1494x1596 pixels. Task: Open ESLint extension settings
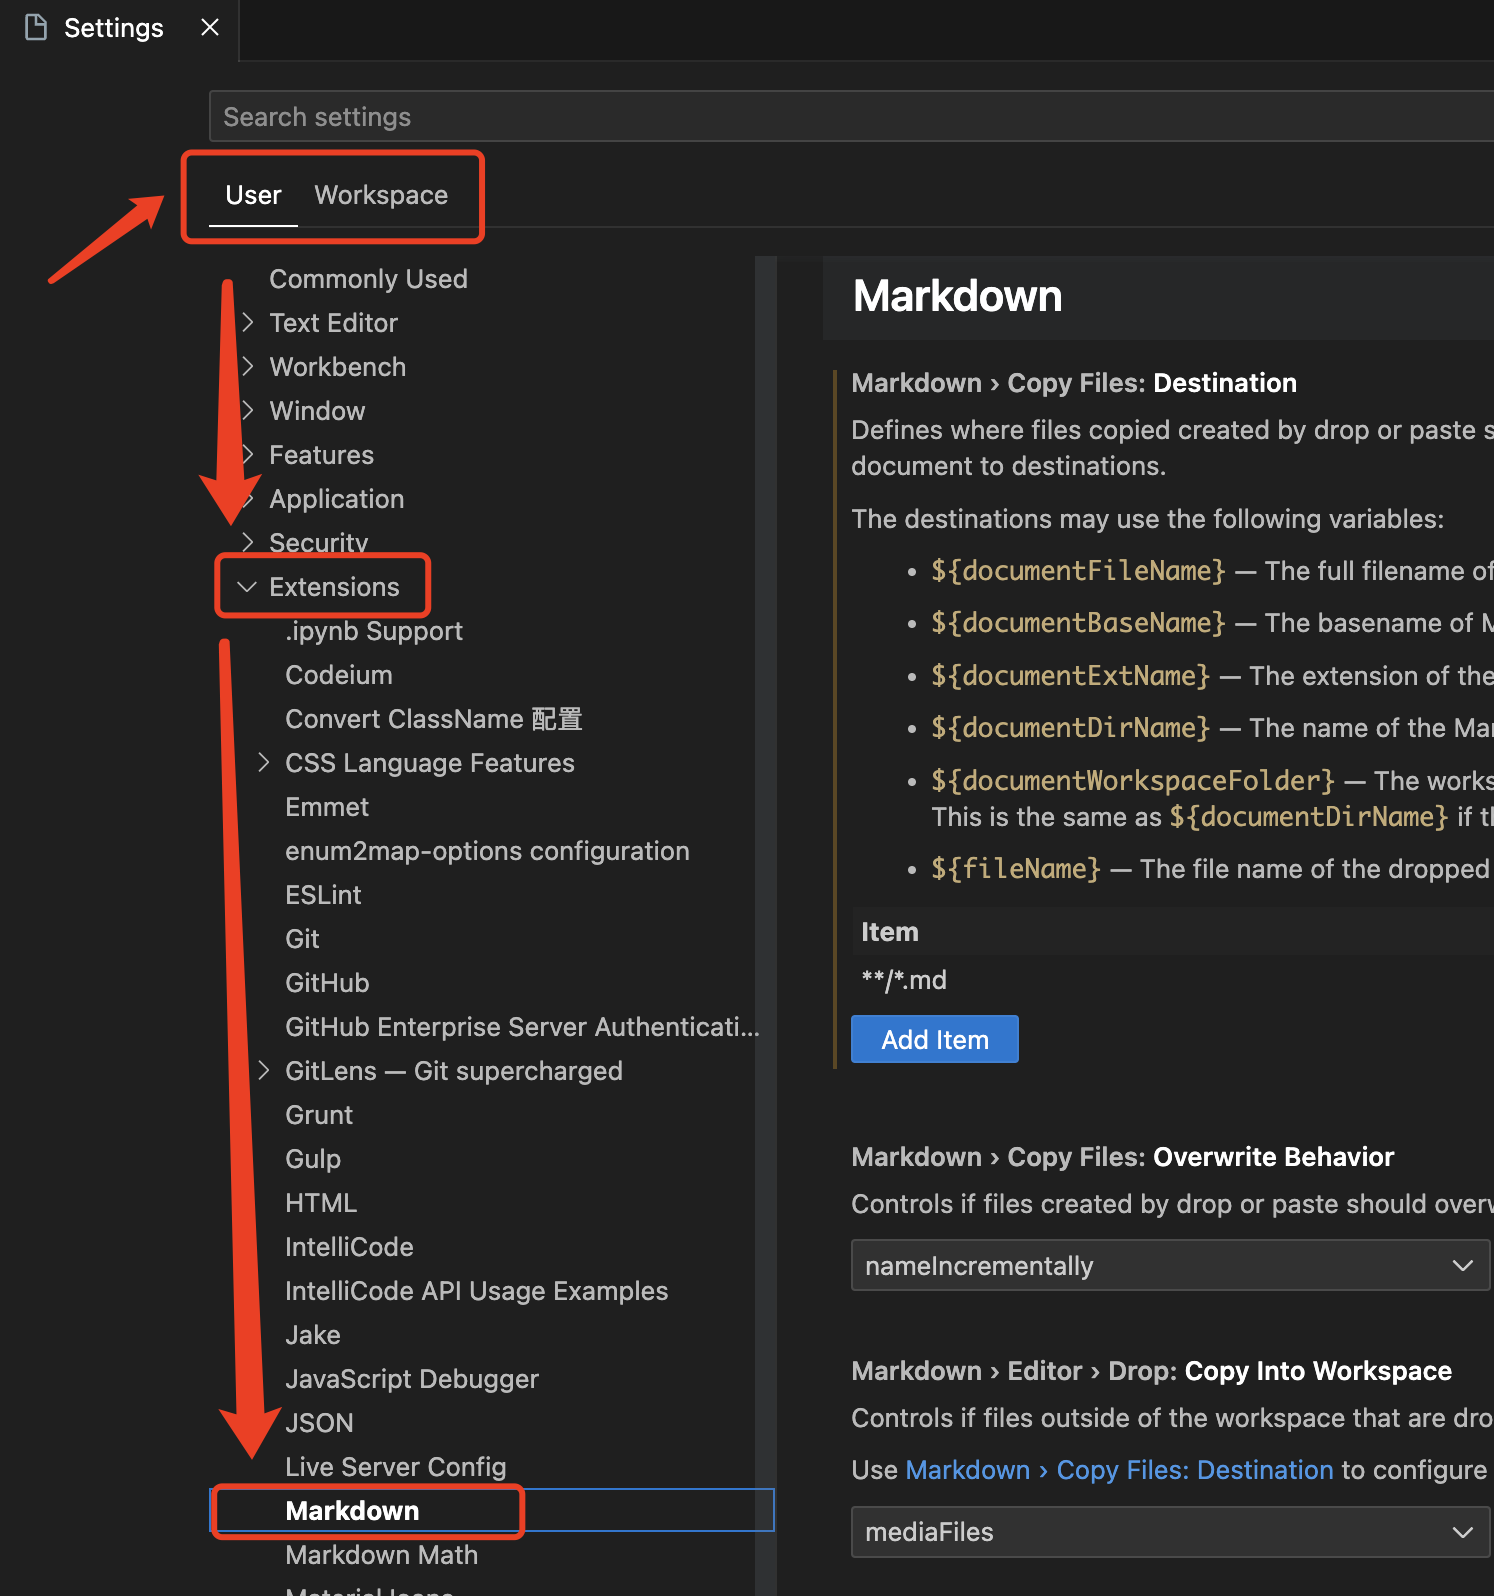point(323,895)
